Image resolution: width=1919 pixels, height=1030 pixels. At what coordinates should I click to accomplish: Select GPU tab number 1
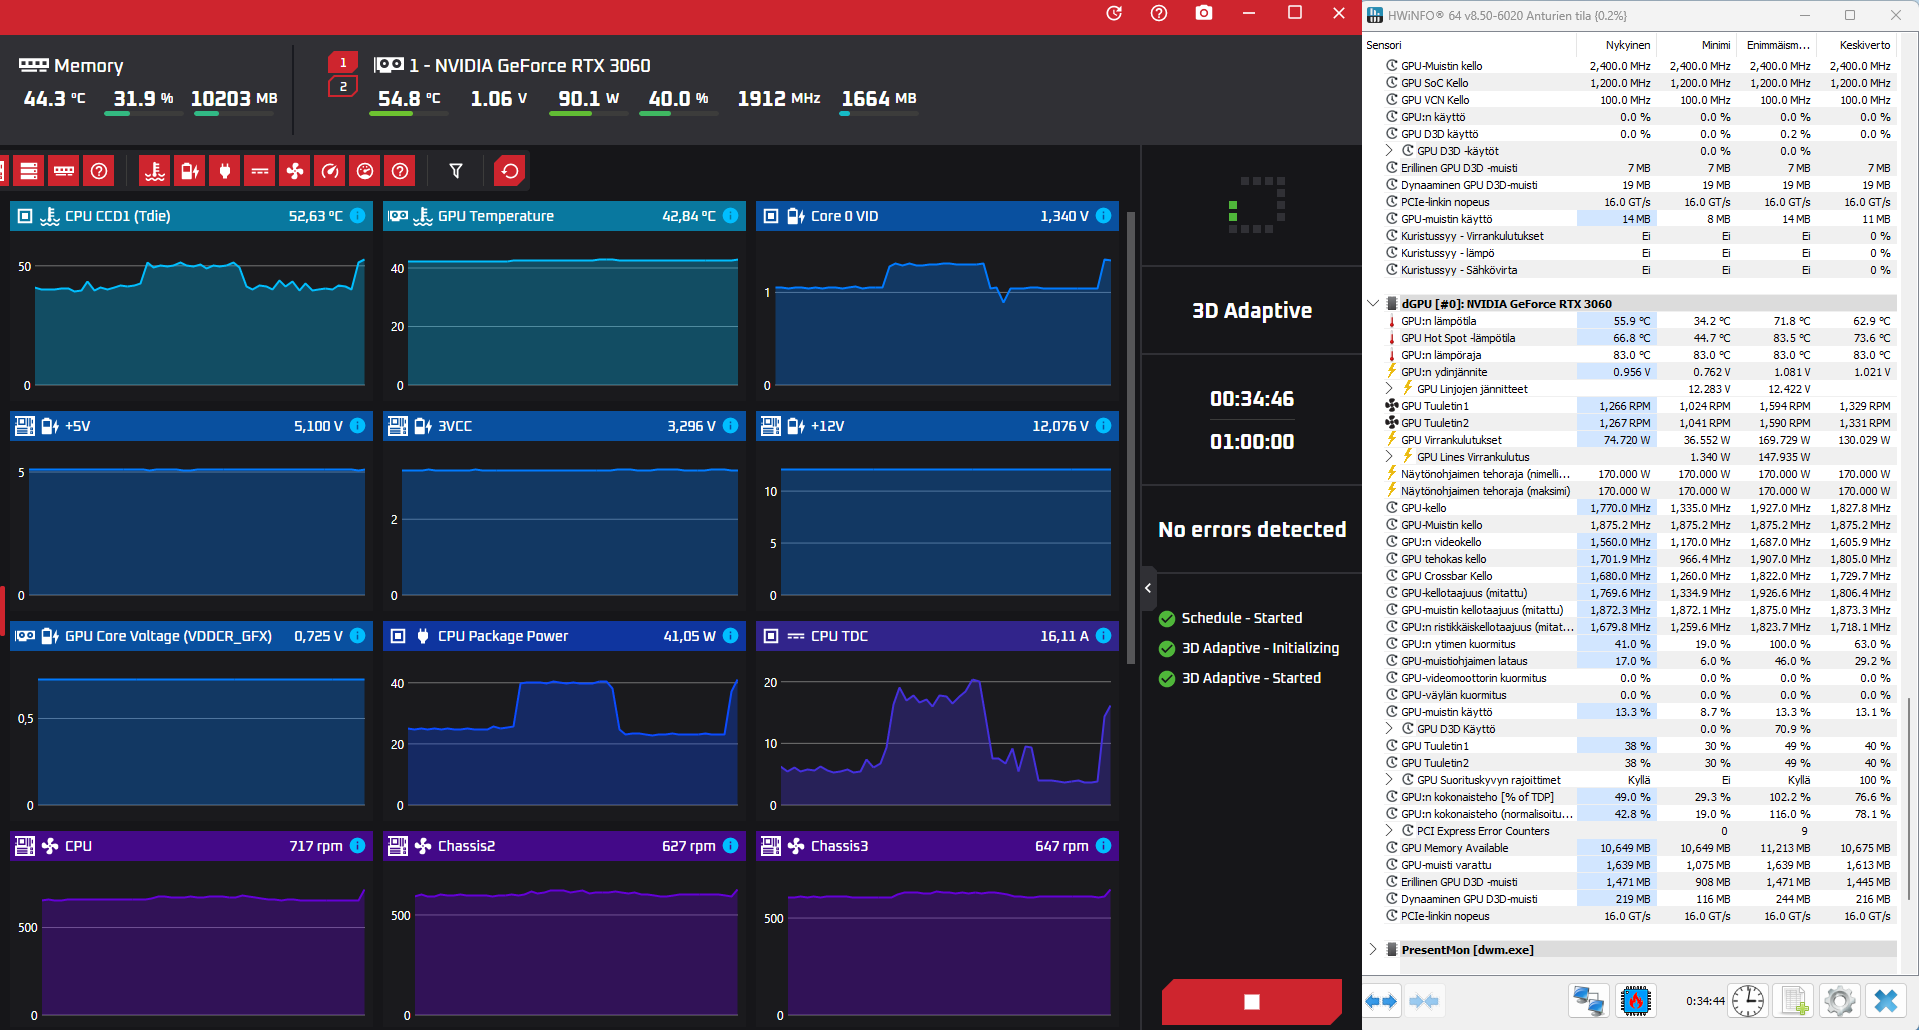[343, 62]
